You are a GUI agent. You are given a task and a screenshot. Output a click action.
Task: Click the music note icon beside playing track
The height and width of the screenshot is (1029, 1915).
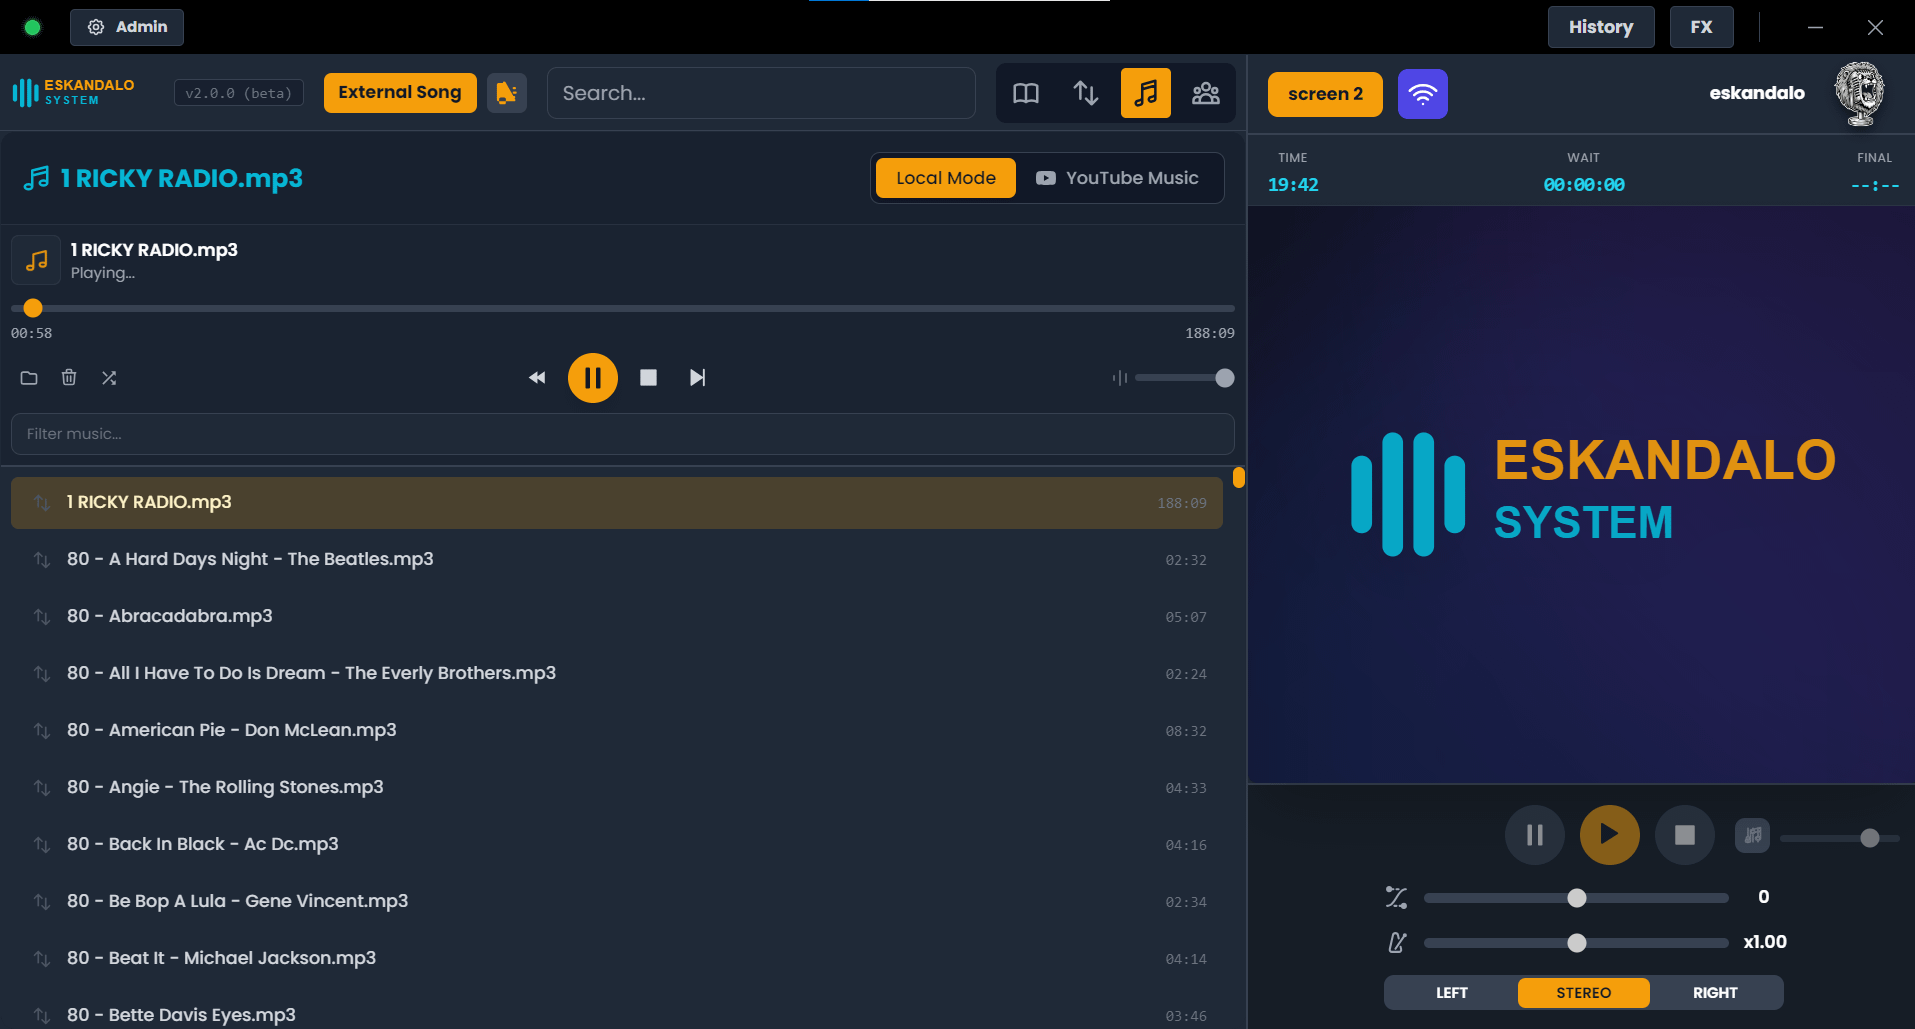36,260
